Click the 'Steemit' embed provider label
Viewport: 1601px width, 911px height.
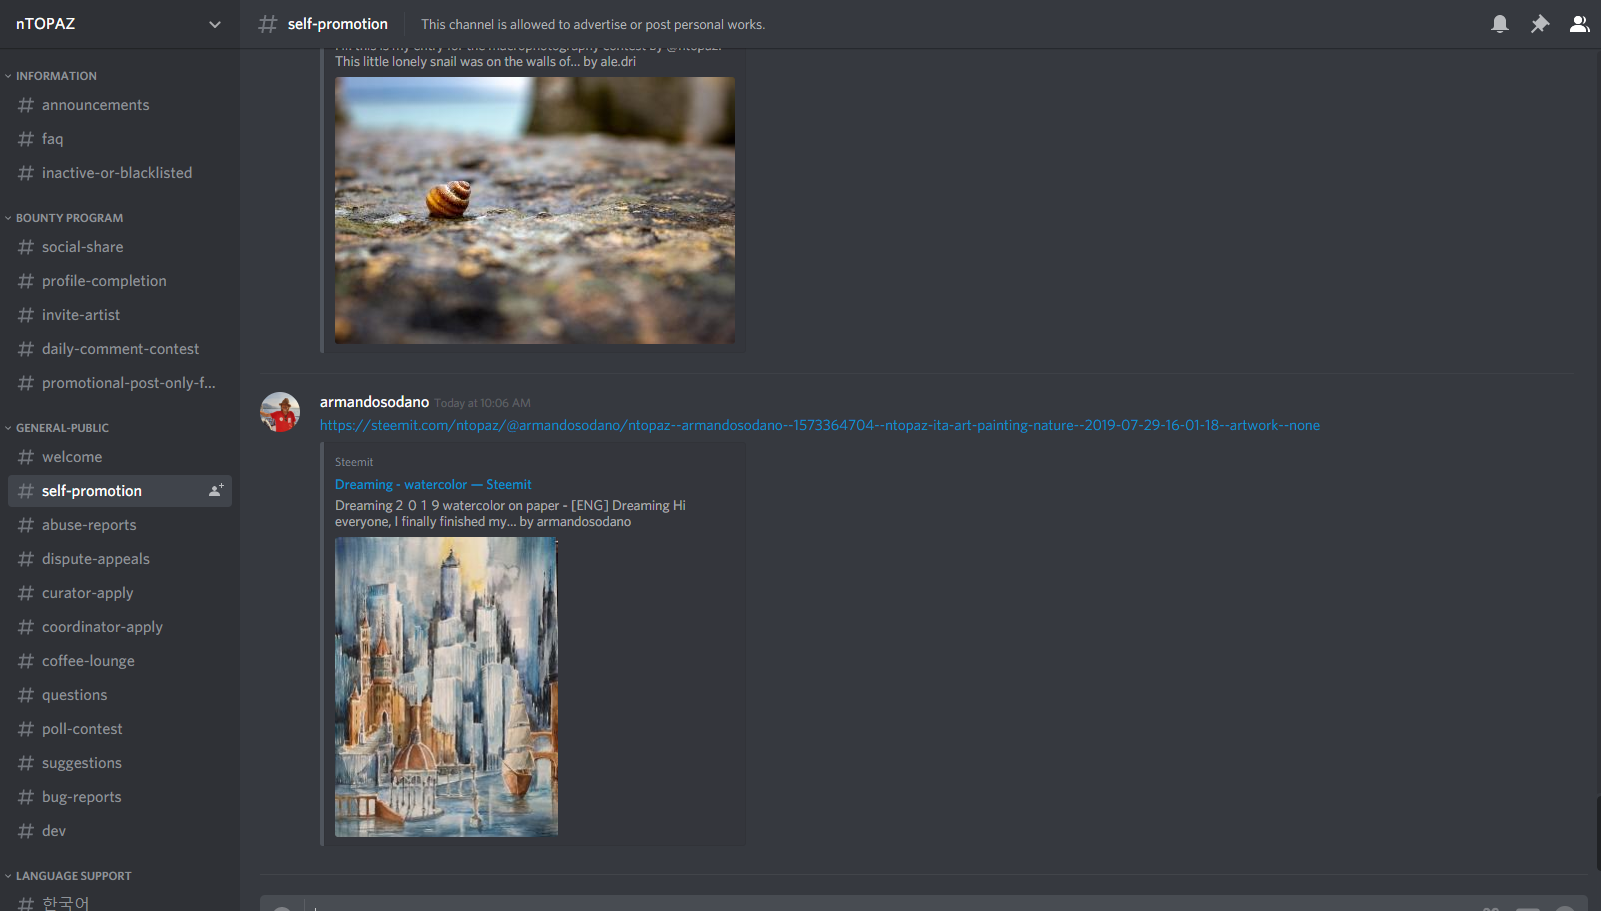(x=354, y=462)
